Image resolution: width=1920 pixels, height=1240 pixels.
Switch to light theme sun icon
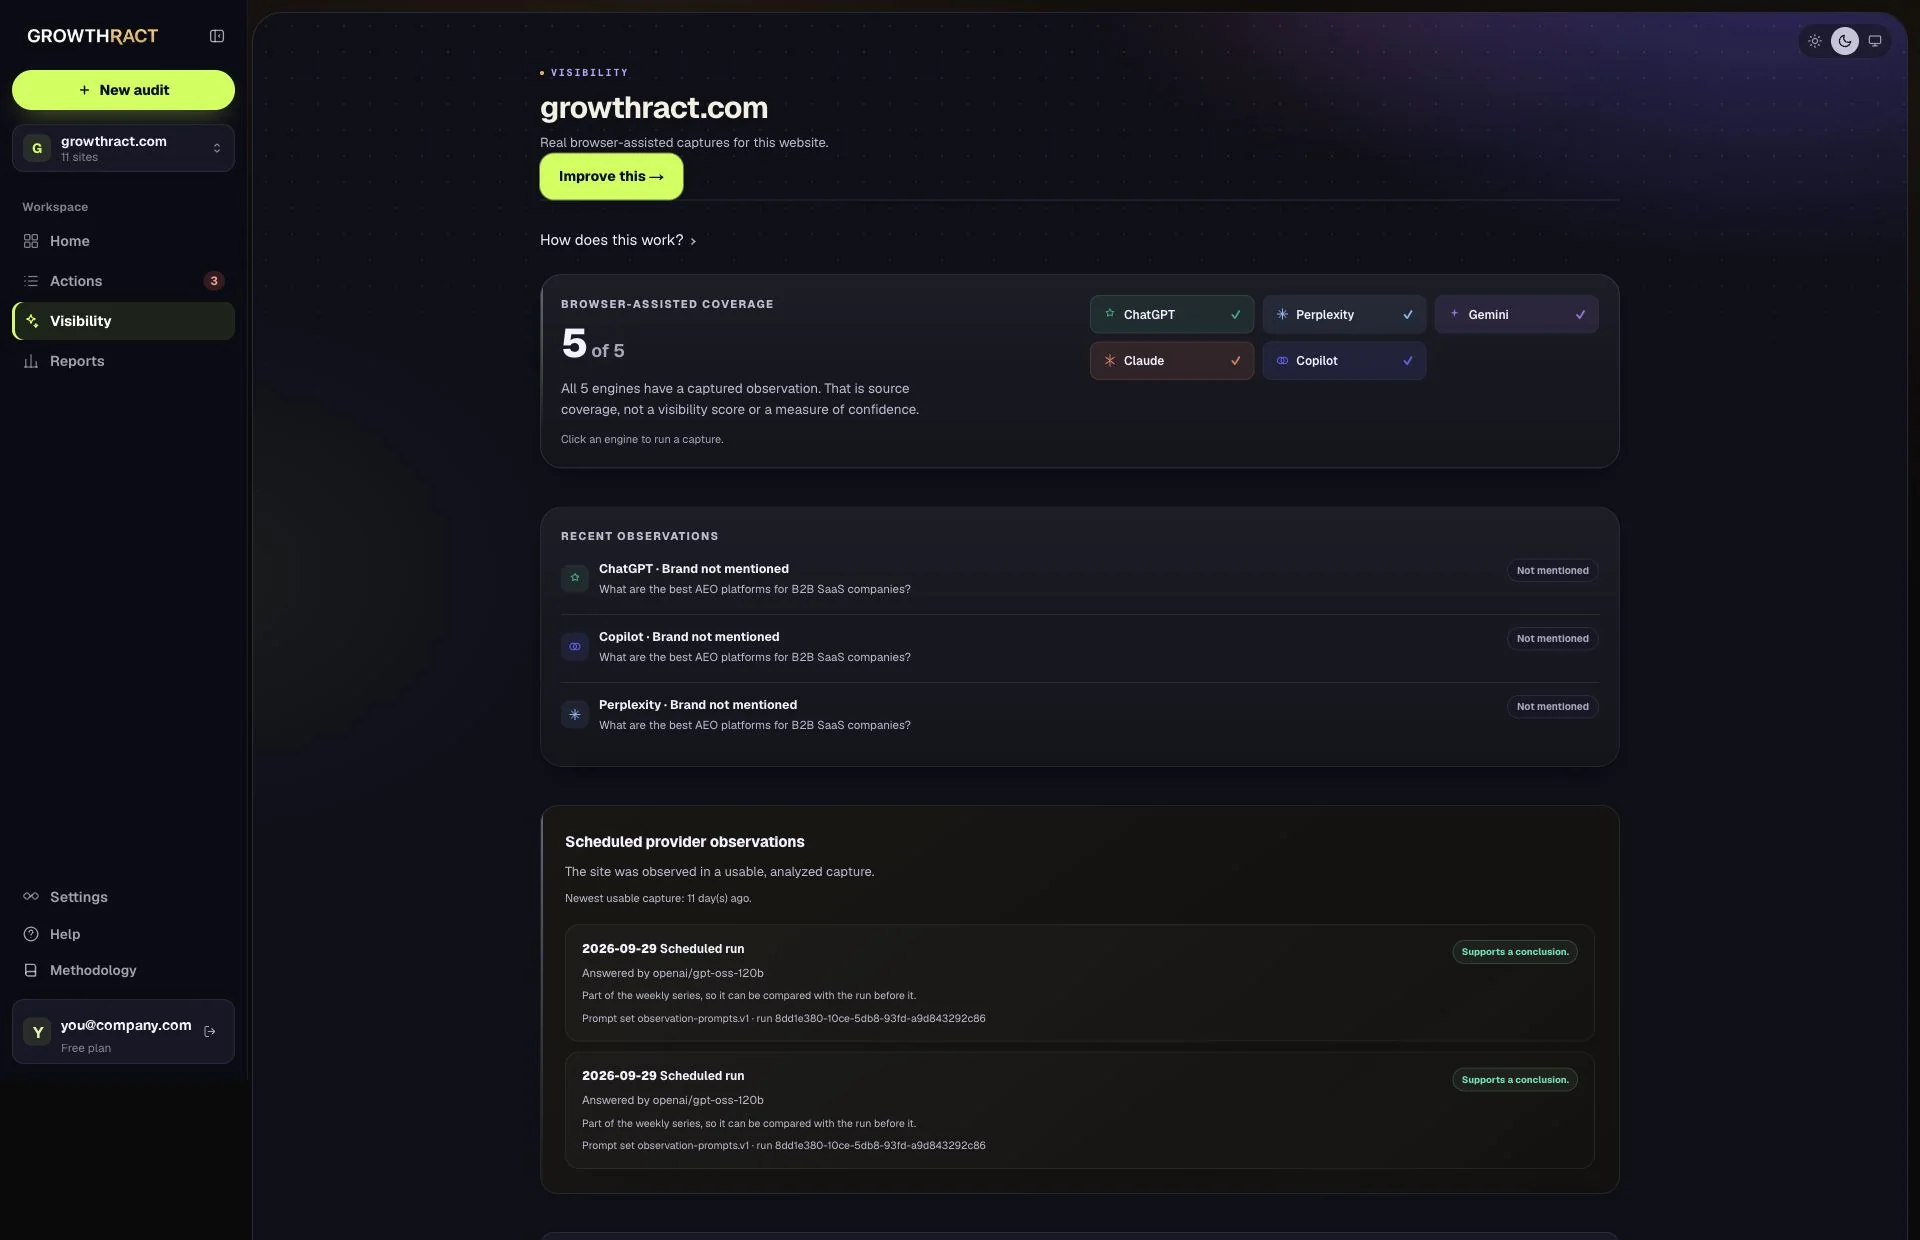pyautogui.click(x=1814, y=41)
